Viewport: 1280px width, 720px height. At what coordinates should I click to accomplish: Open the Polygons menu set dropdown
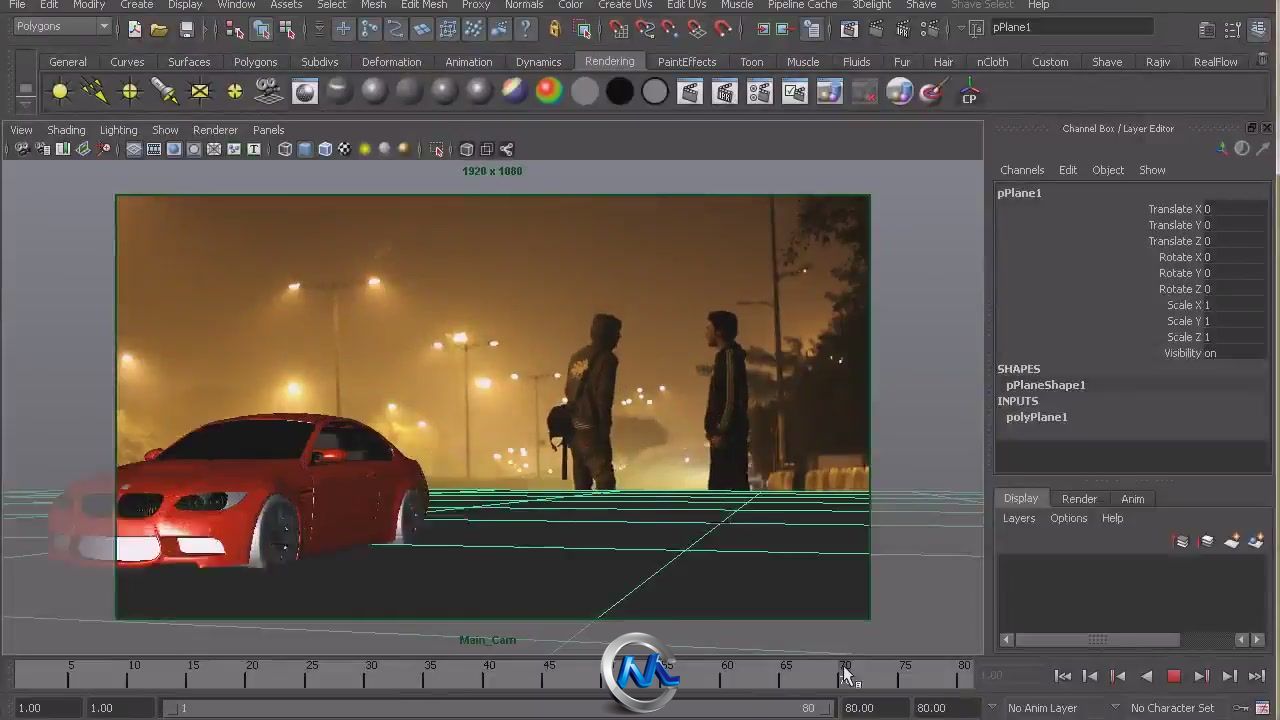(62, 27)
